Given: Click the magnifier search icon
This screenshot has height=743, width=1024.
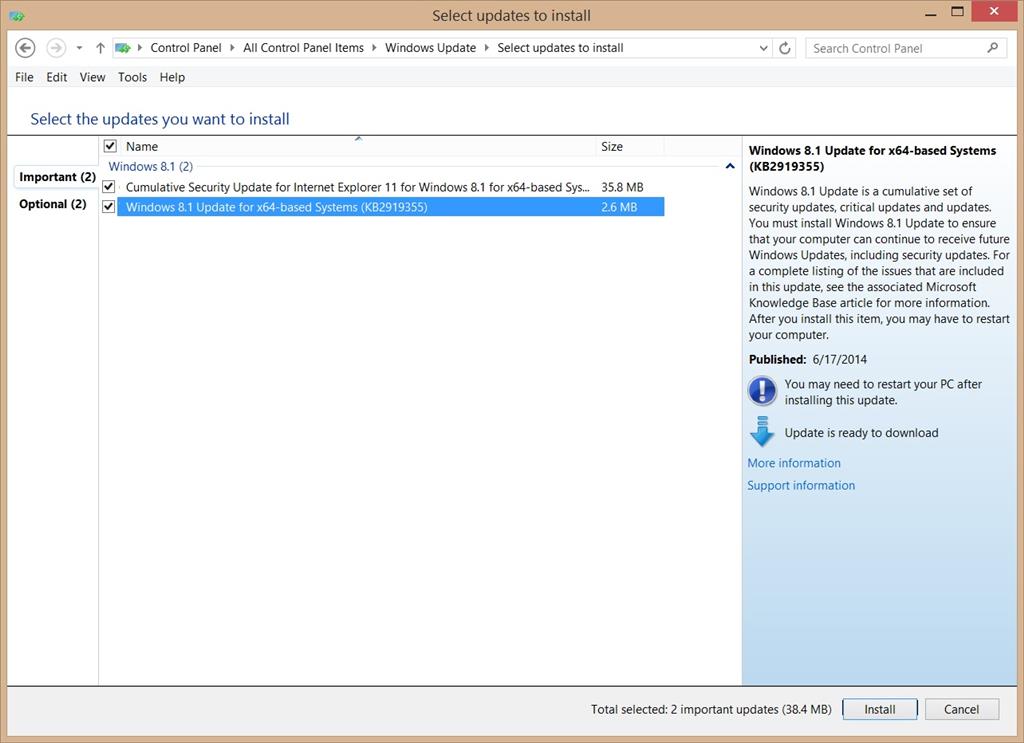Looking at the screenshot, I should pos(993,48).
